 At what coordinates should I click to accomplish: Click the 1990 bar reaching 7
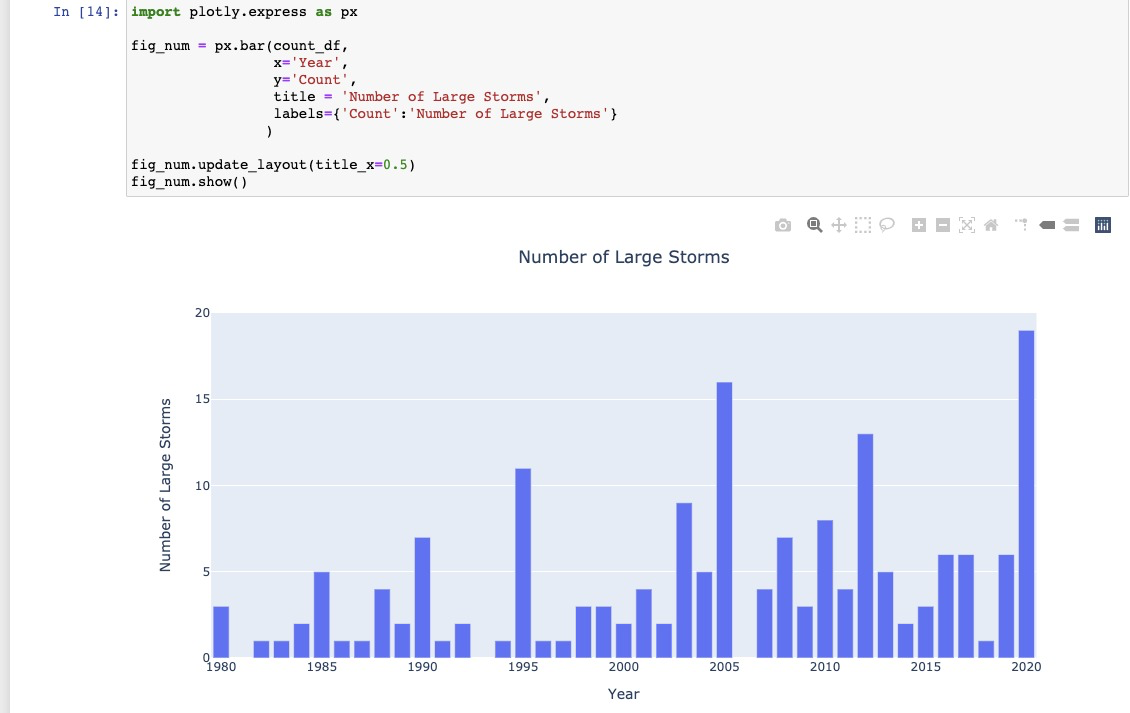tap(422, 598)
